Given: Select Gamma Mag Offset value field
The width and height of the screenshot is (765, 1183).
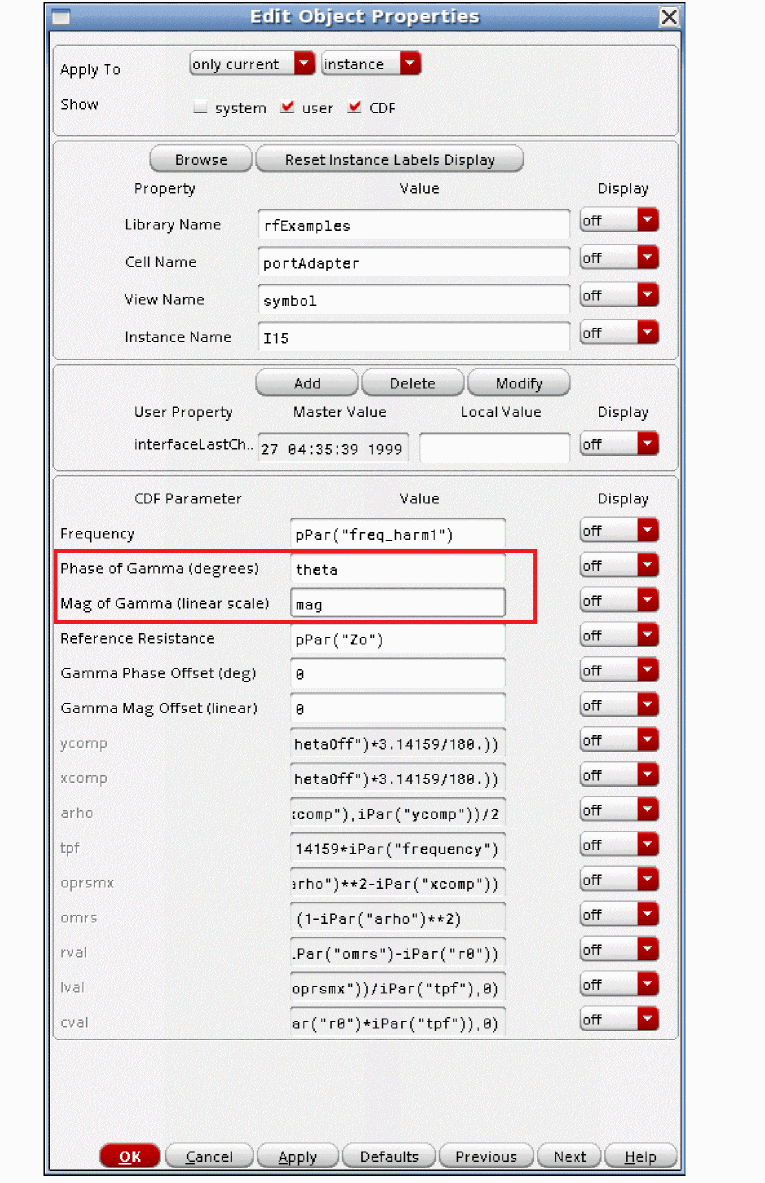Looking at the screenshot, I should point(398,708).
